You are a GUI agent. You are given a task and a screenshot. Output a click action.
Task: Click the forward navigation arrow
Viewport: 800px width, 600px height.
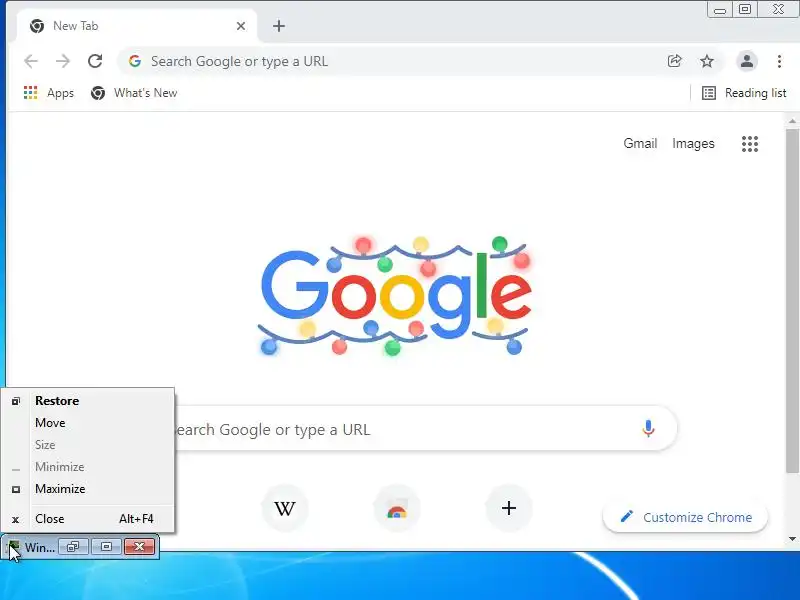63,61
